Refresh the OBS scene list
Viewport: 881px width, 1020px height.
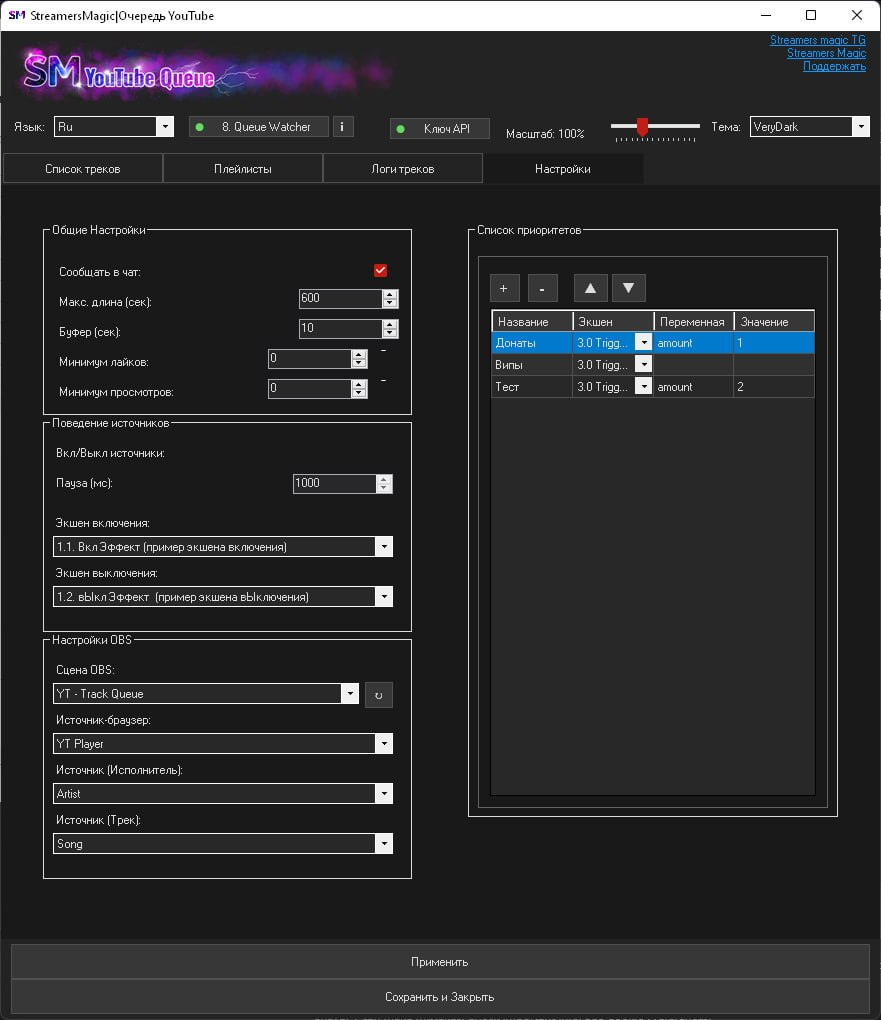[378, 694]
